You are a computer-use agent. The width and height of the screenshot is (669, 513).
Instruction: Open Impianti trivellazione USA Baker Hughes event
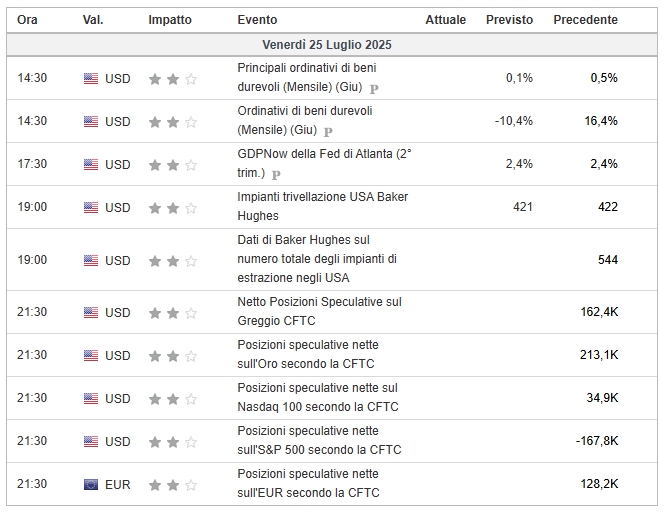click(x=323, y=206)
